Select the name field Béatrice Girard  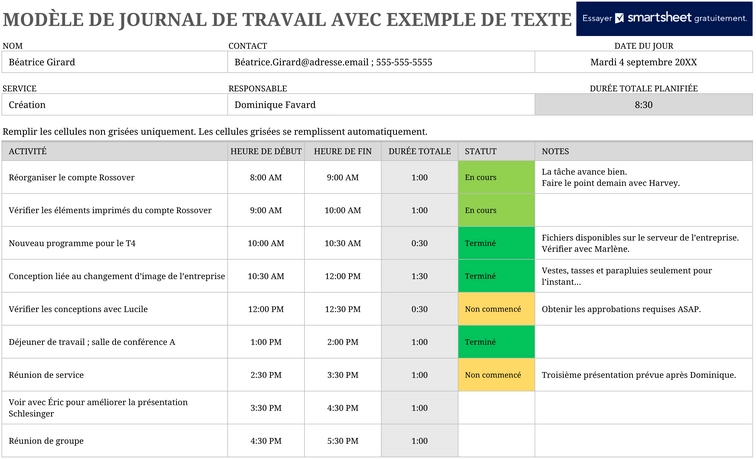114,62
